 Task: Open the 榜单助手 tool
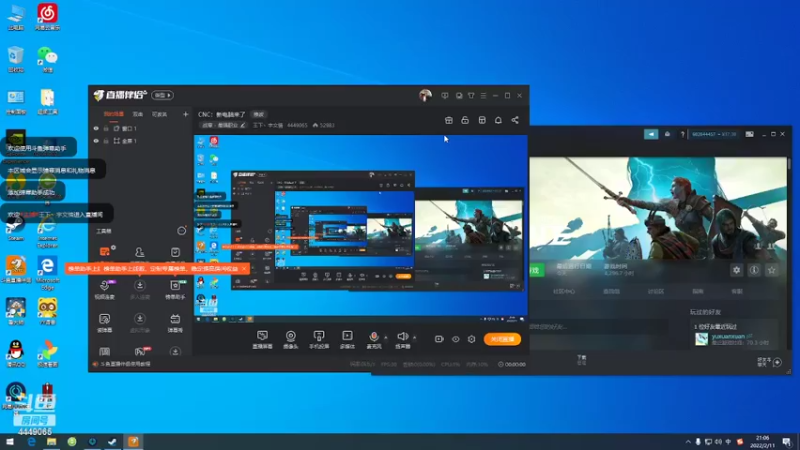[175, 289]
